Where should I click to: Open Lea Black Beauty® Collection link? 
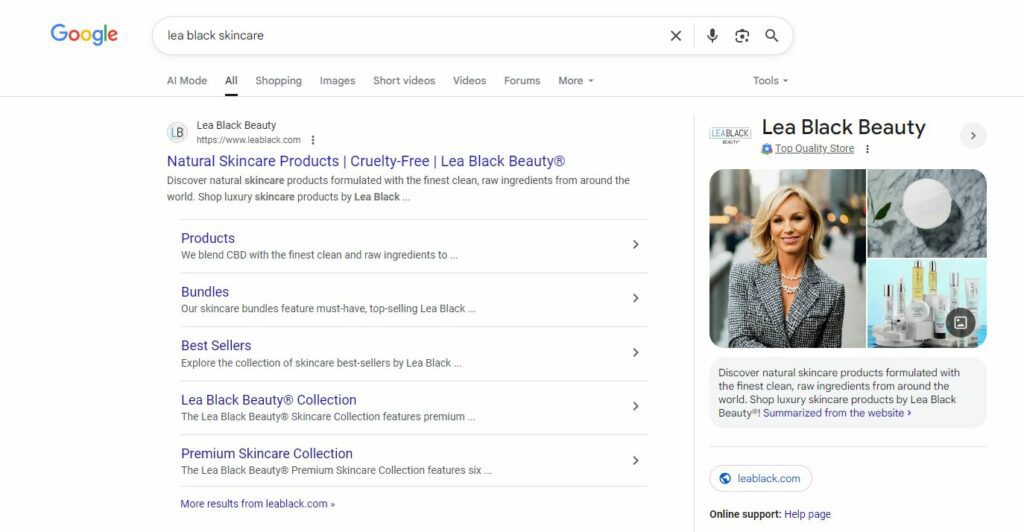pyautogui.click(x=268, y=399)
